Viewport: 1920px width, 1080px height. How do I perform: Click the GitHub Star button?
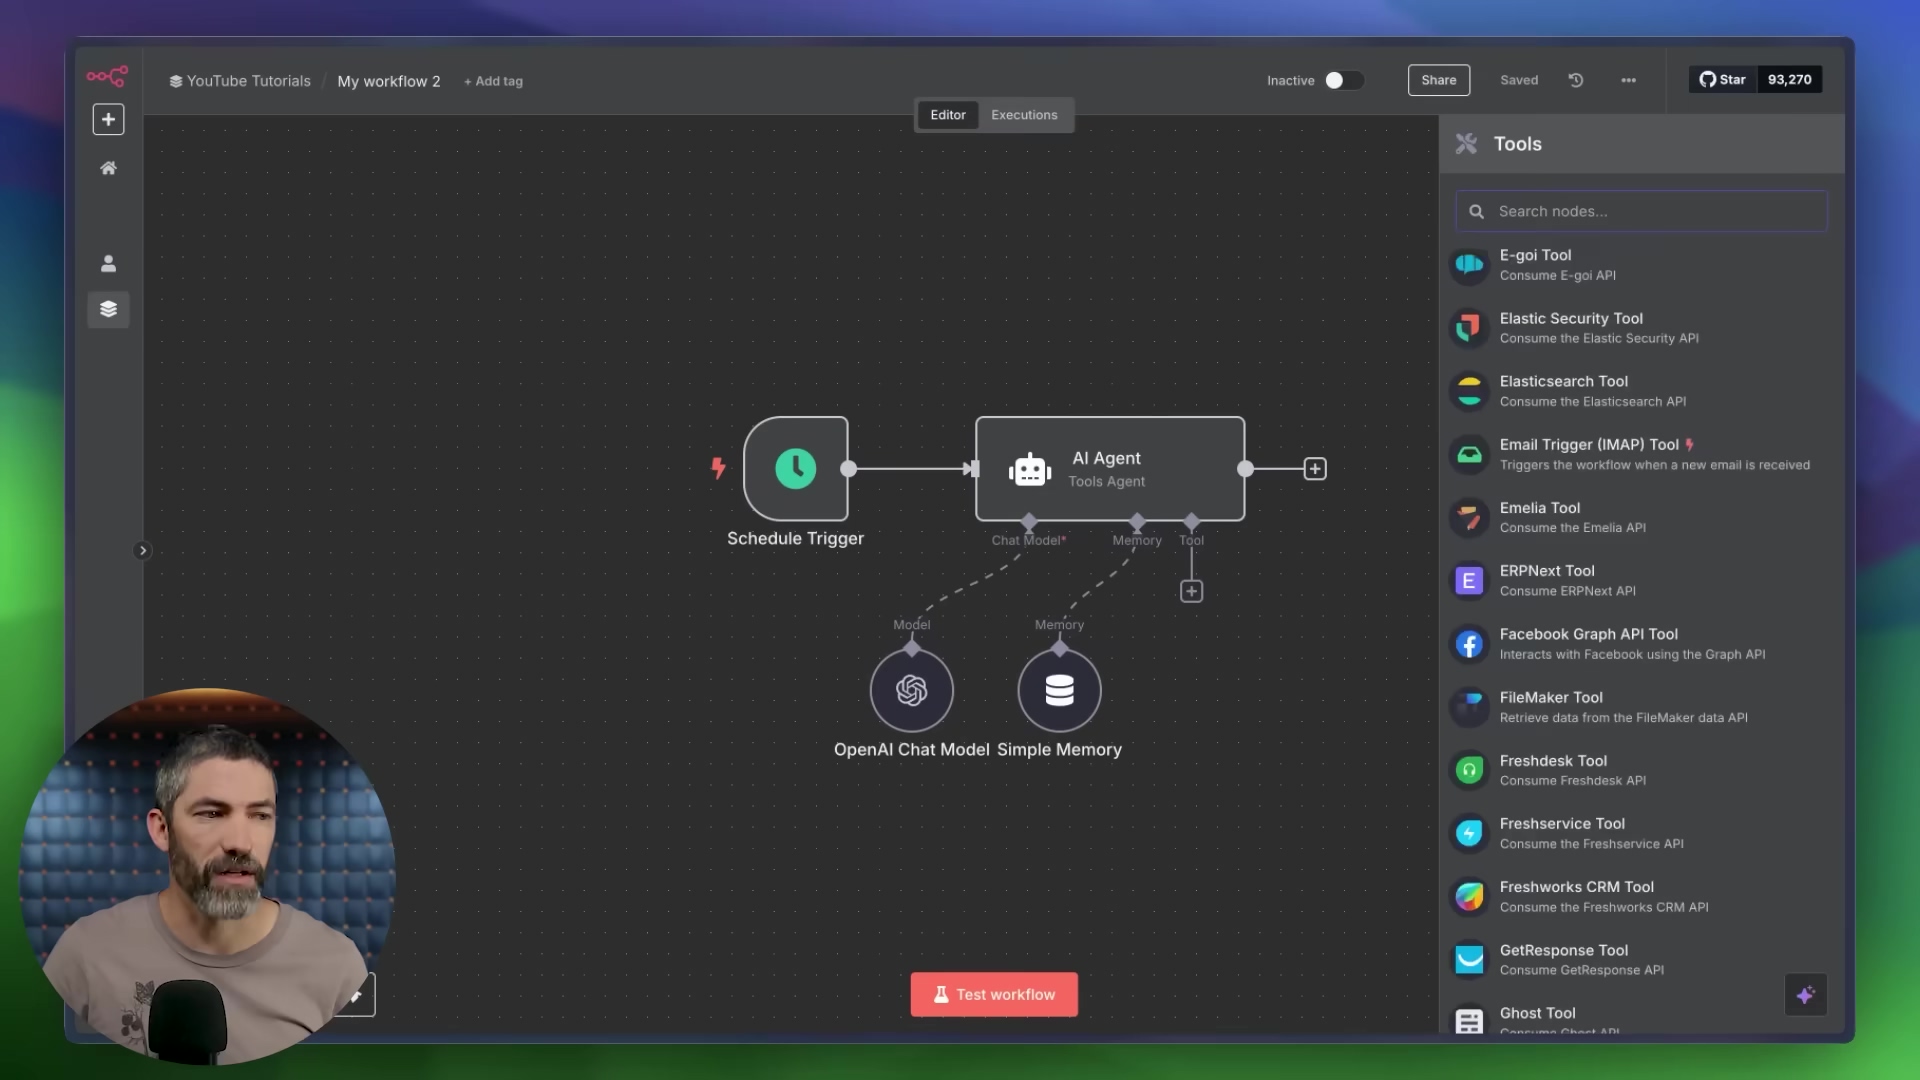tap(1722, 79)
